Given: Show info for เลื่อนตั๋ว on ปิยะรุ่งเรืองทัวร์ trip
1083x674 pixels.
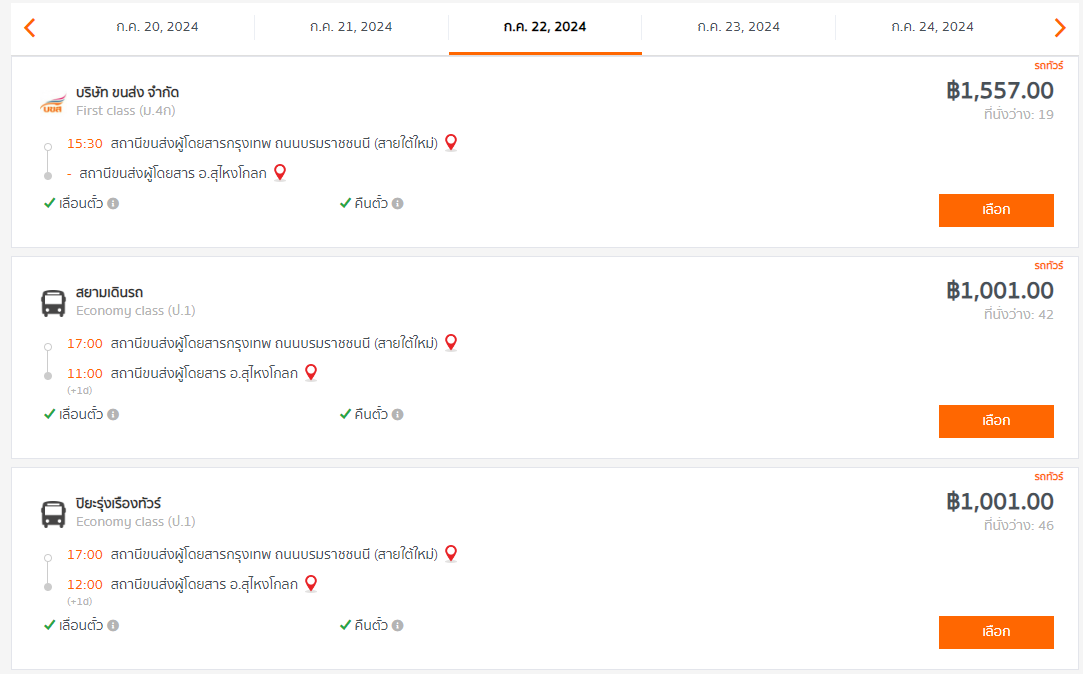Looking at the screenshot, I should [113, 625].
